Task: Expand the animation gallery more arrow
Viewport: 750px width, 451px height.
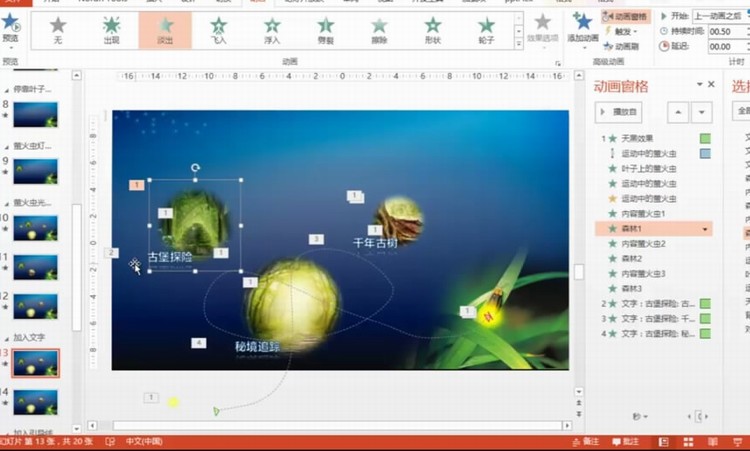Action: [518, 44]
